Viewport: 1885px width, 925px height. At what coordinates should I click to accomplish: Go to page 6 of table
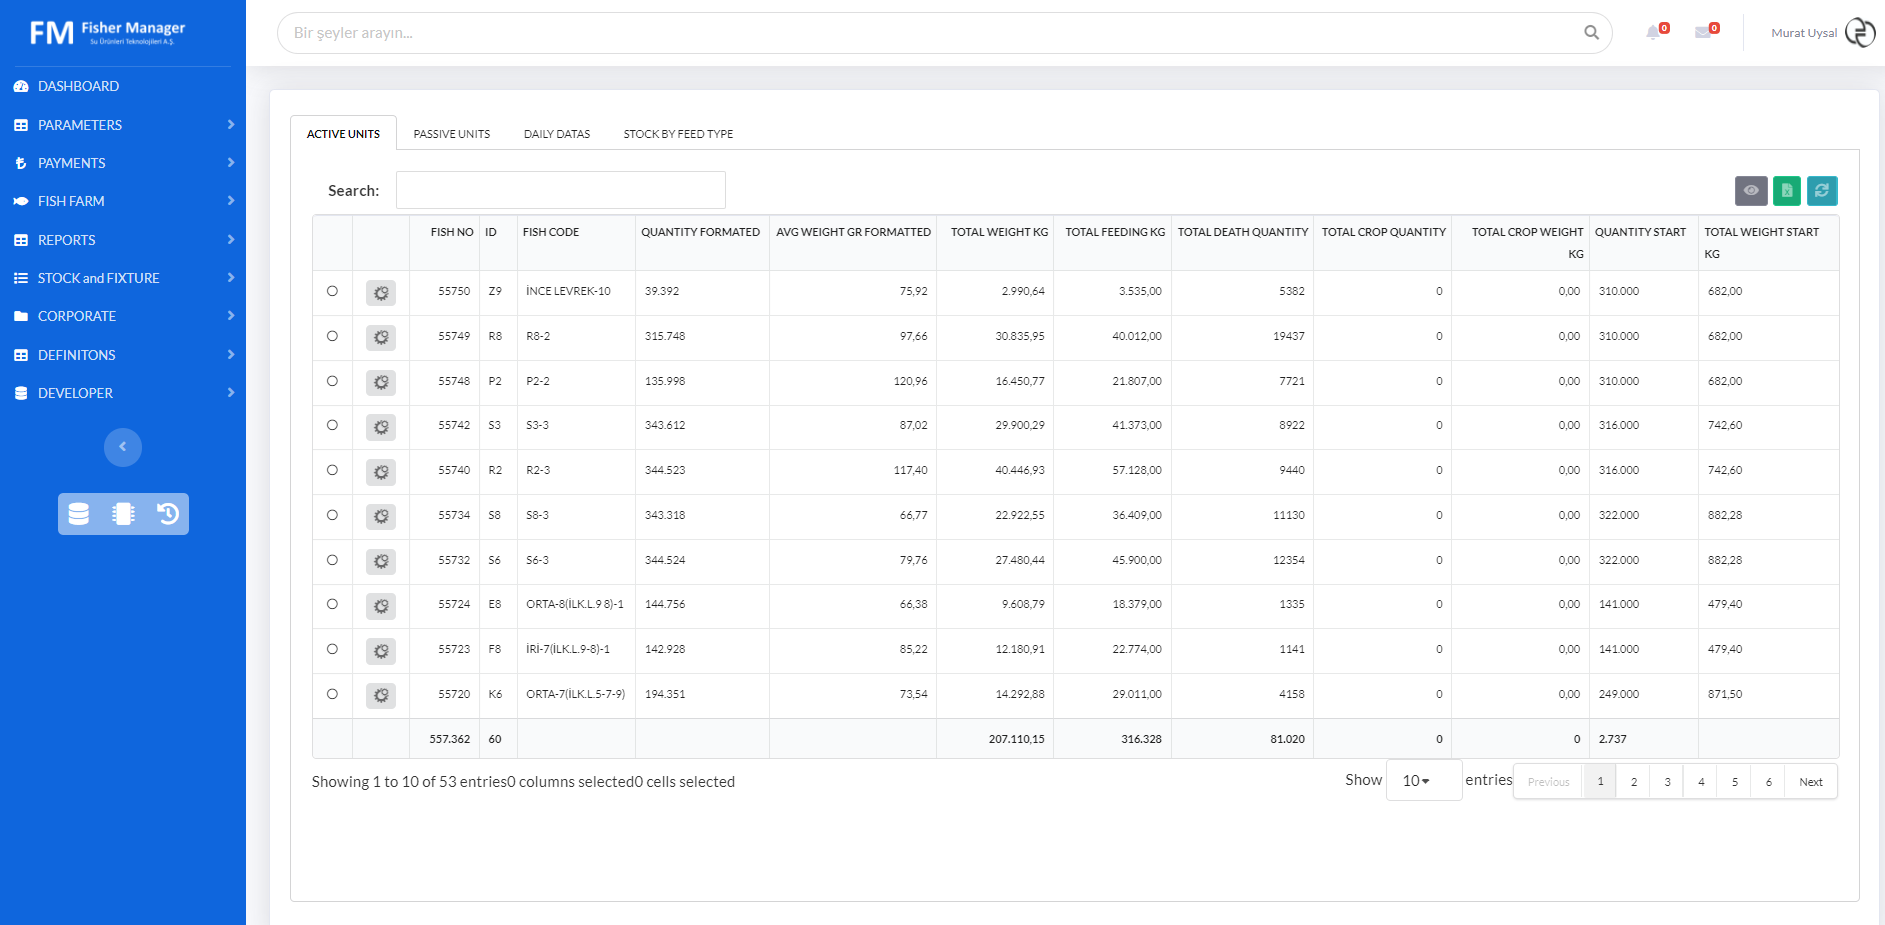(1769, 782)
